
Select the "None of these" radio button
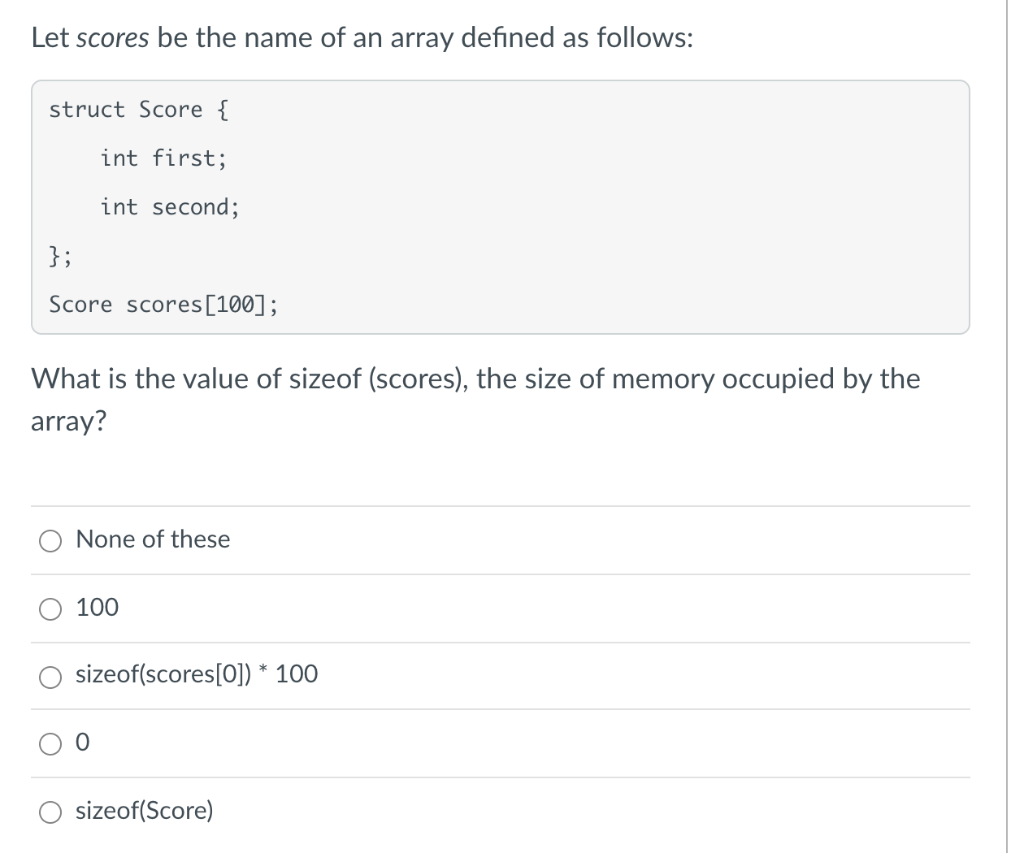[x=49, y=540]
